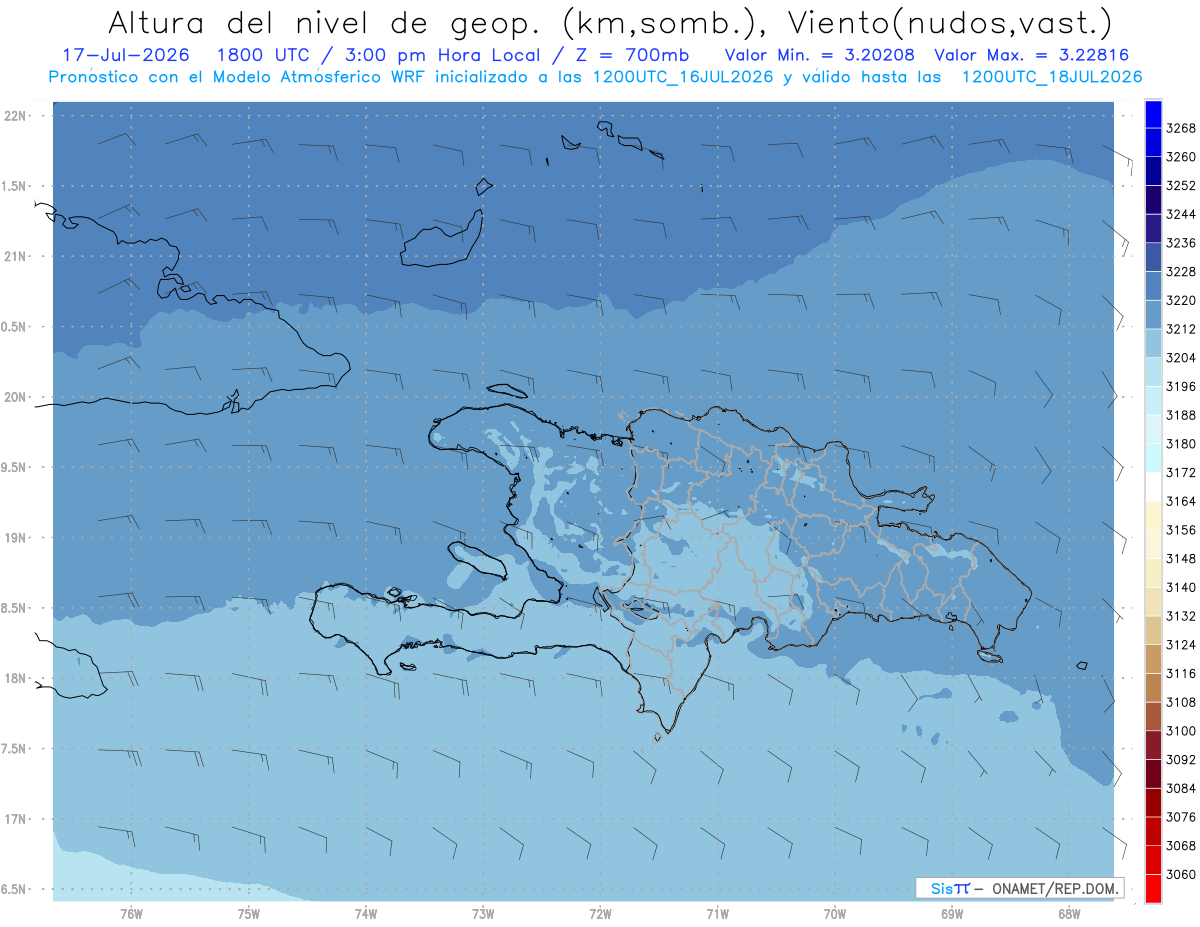
Task: Click the white color bar segment between 3172 and 3164
Action: coord(1153,487)
